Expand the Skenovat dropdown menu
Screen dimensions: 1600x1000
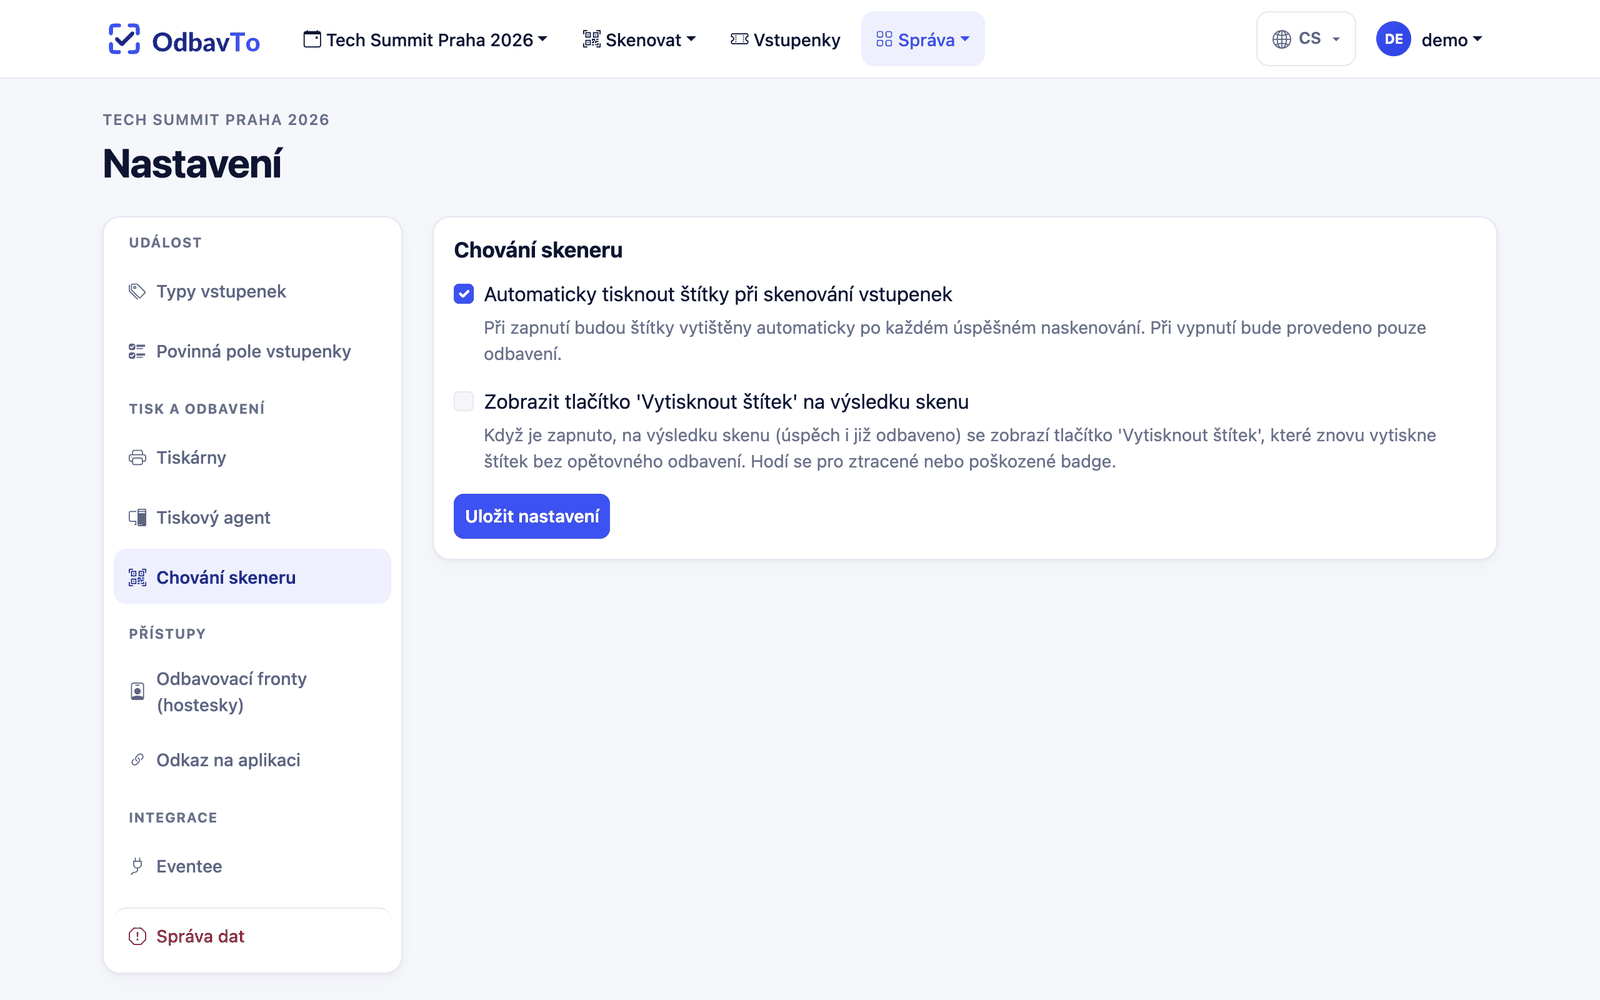pos(639,39)
